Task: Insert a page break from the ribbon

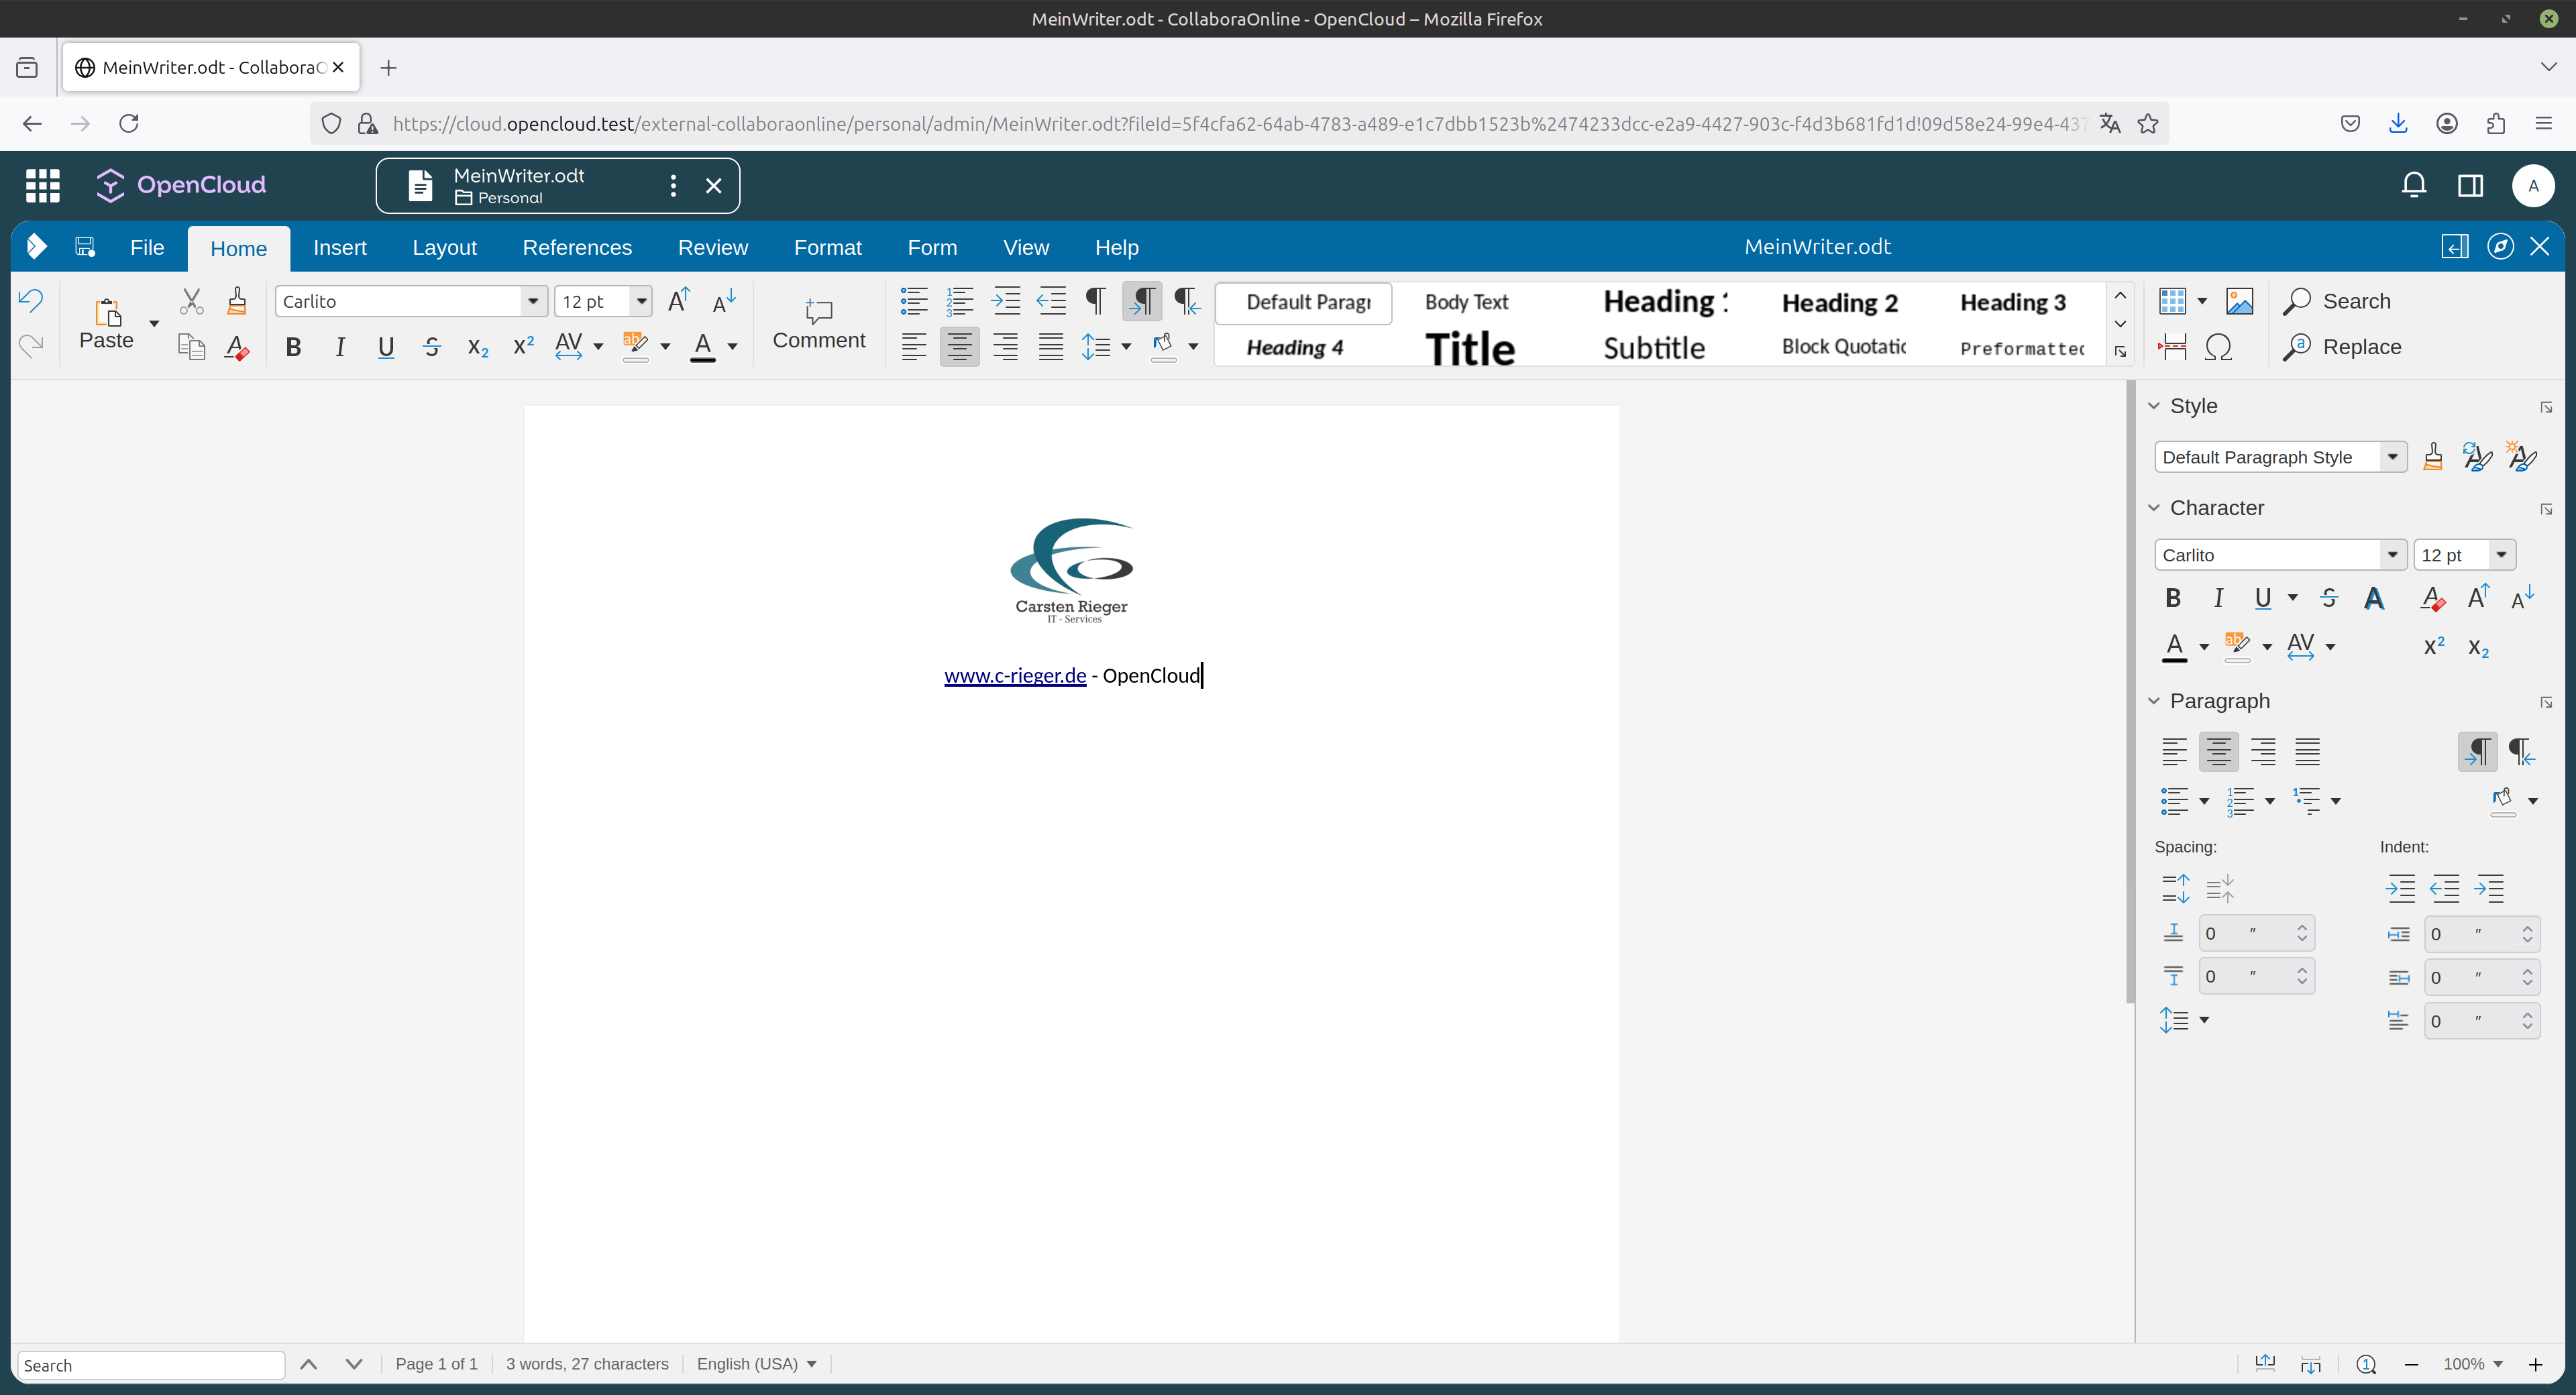Action: pos(2173,347)
